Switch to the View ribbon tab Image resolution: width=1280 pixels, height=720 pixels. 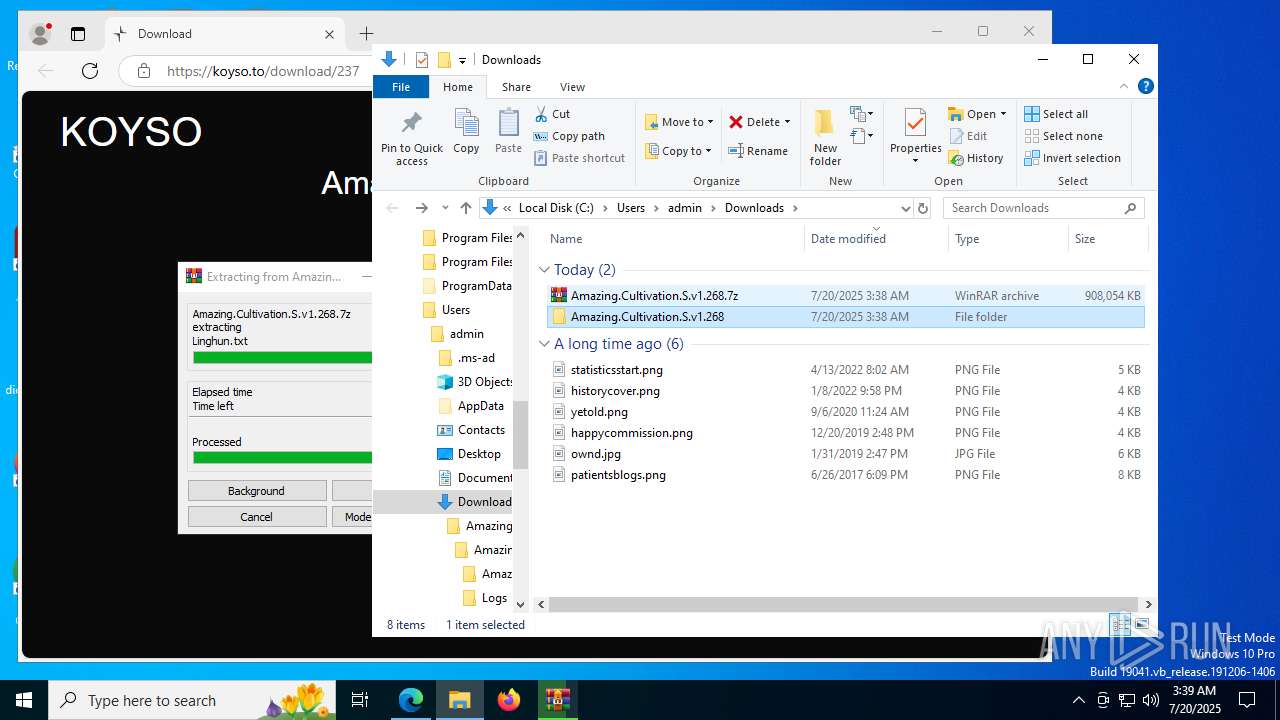(572, 87)
